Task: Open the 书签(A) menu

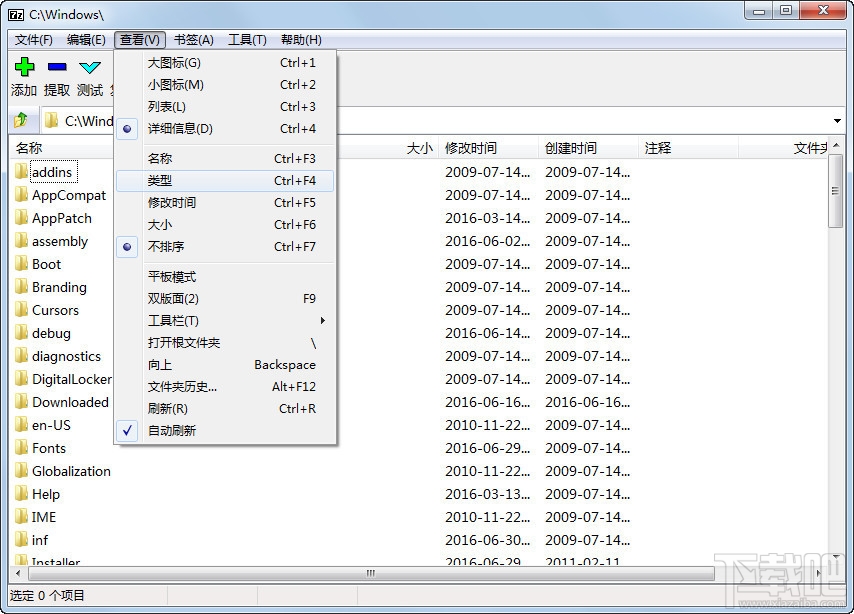Action: pyautogui.click(x=193, y=40)
